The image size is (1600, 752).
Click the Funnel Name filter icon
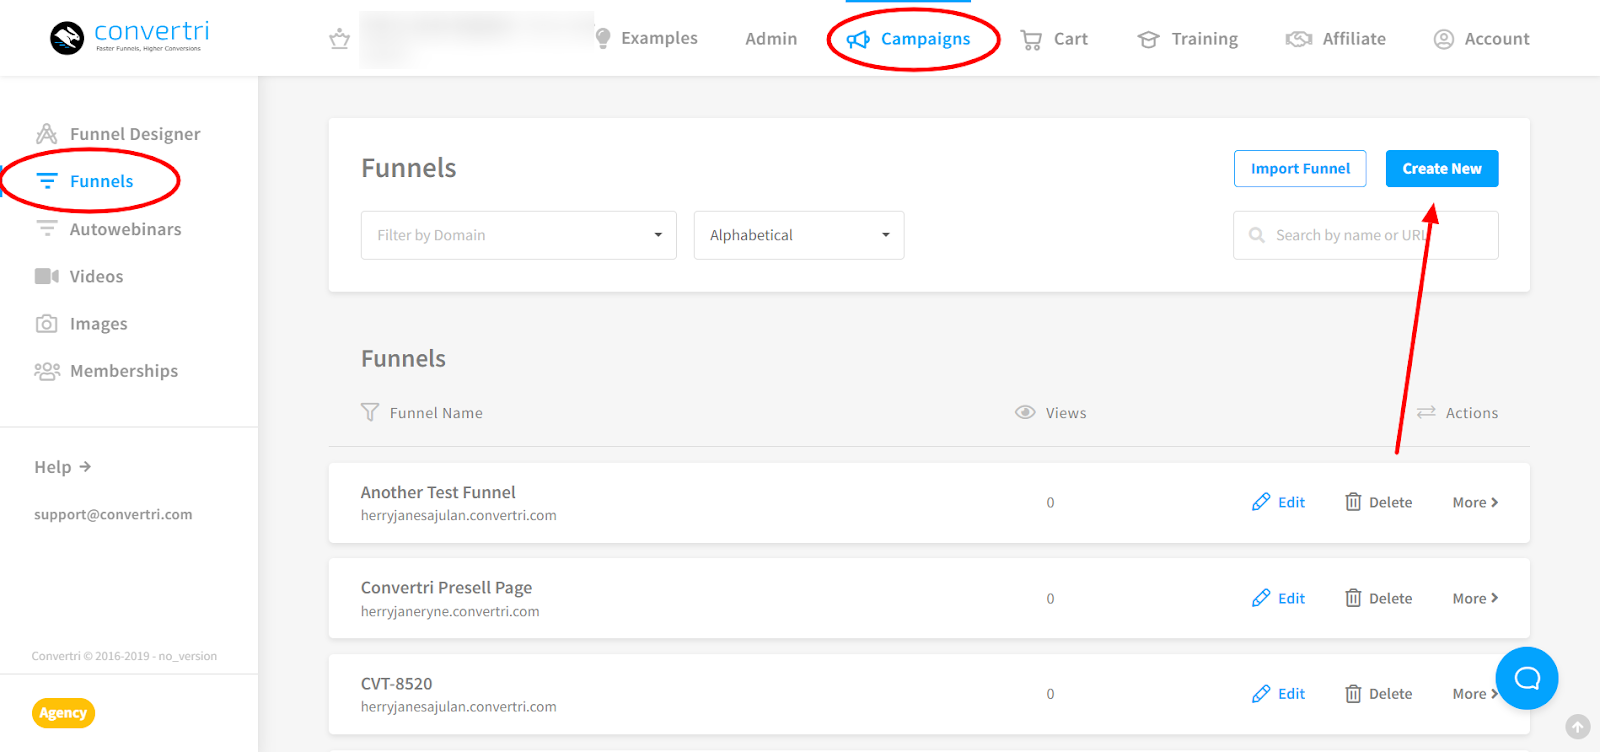tap(370, 412)
